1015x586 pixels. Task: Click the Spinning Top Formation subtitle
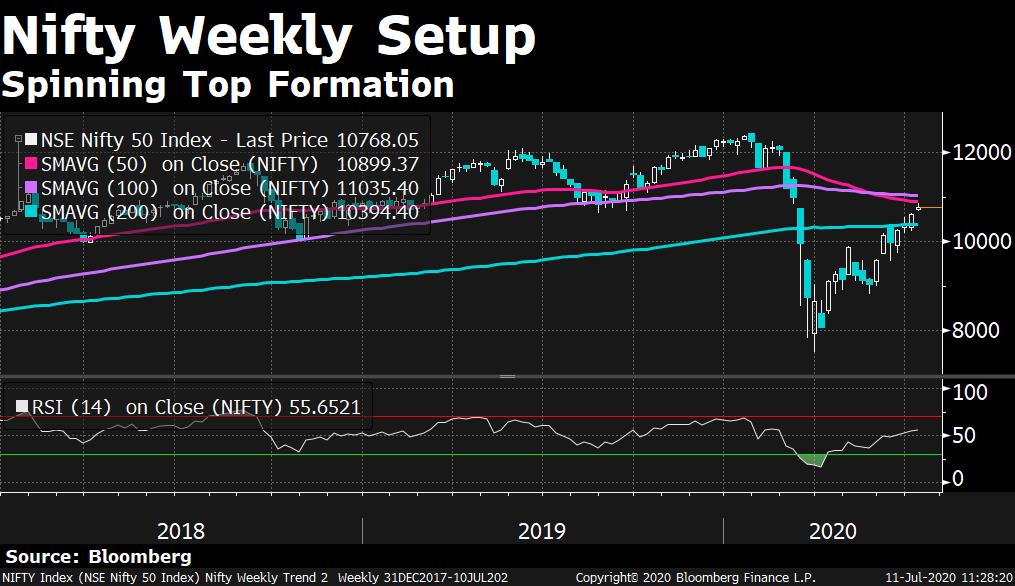(x=228, y=85)
